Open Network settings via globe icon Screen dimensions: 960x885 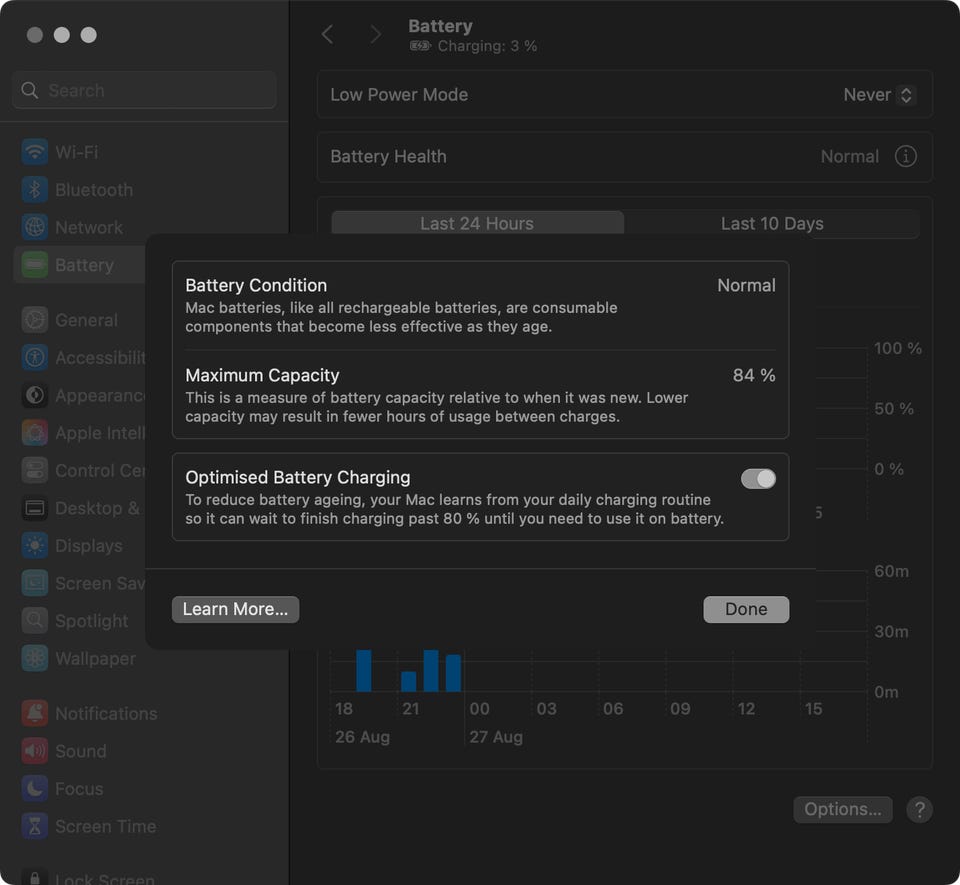pos(35,227)
